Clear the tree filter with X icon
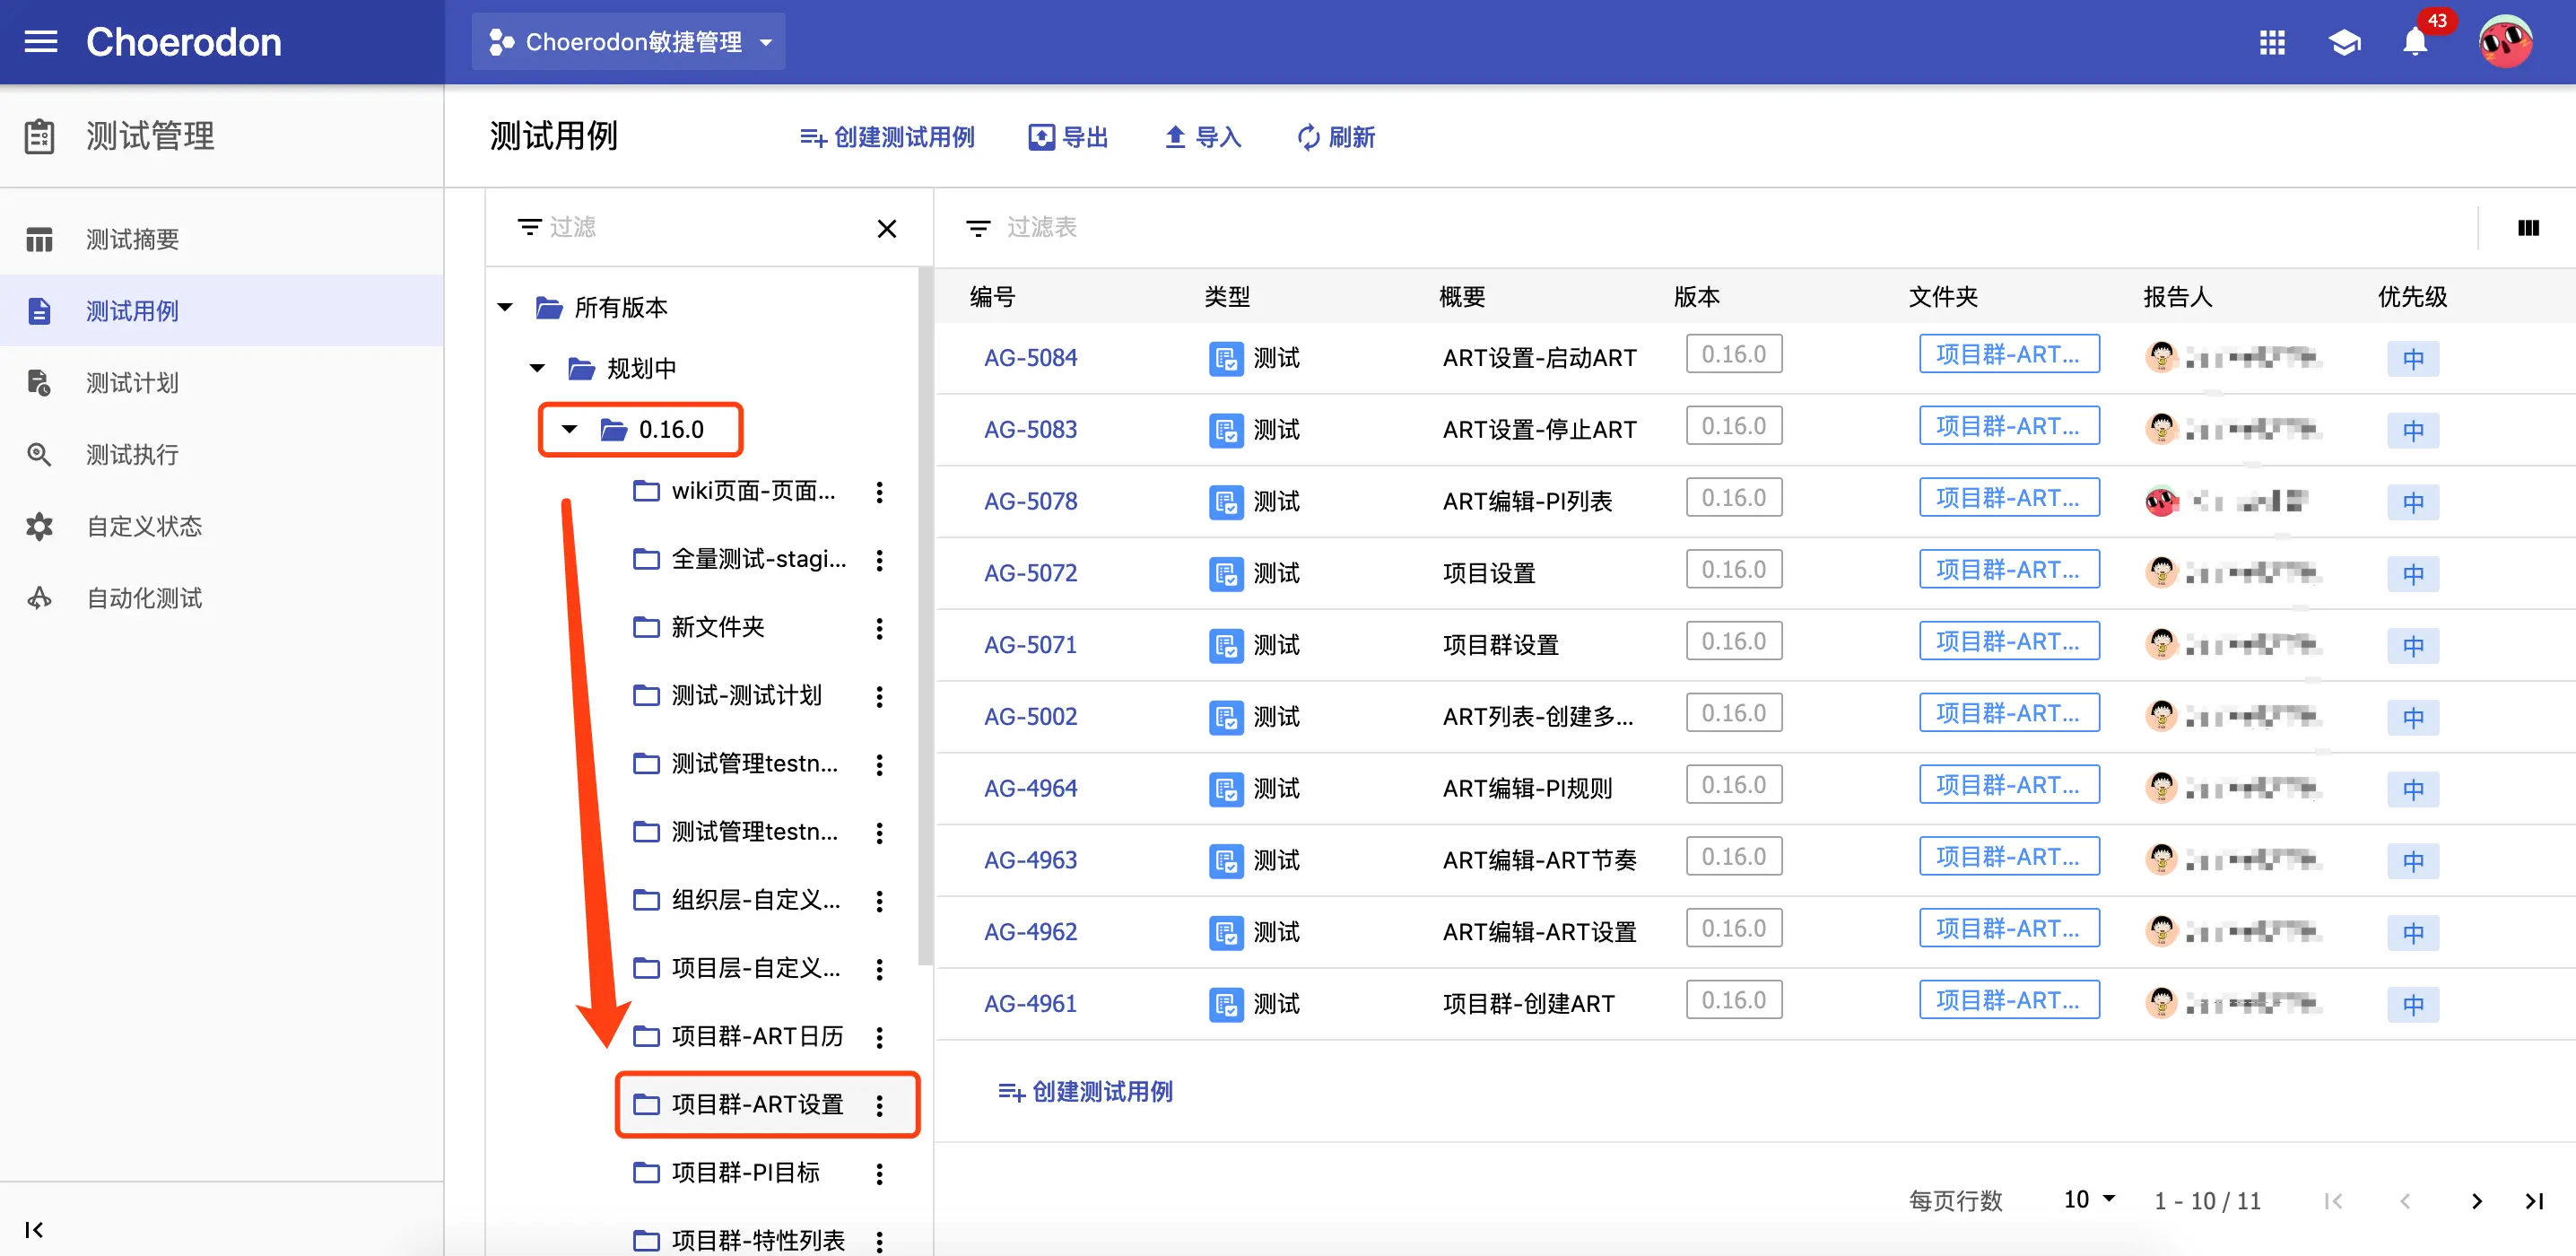2576x1256 pixels. [x=886, y=229]
